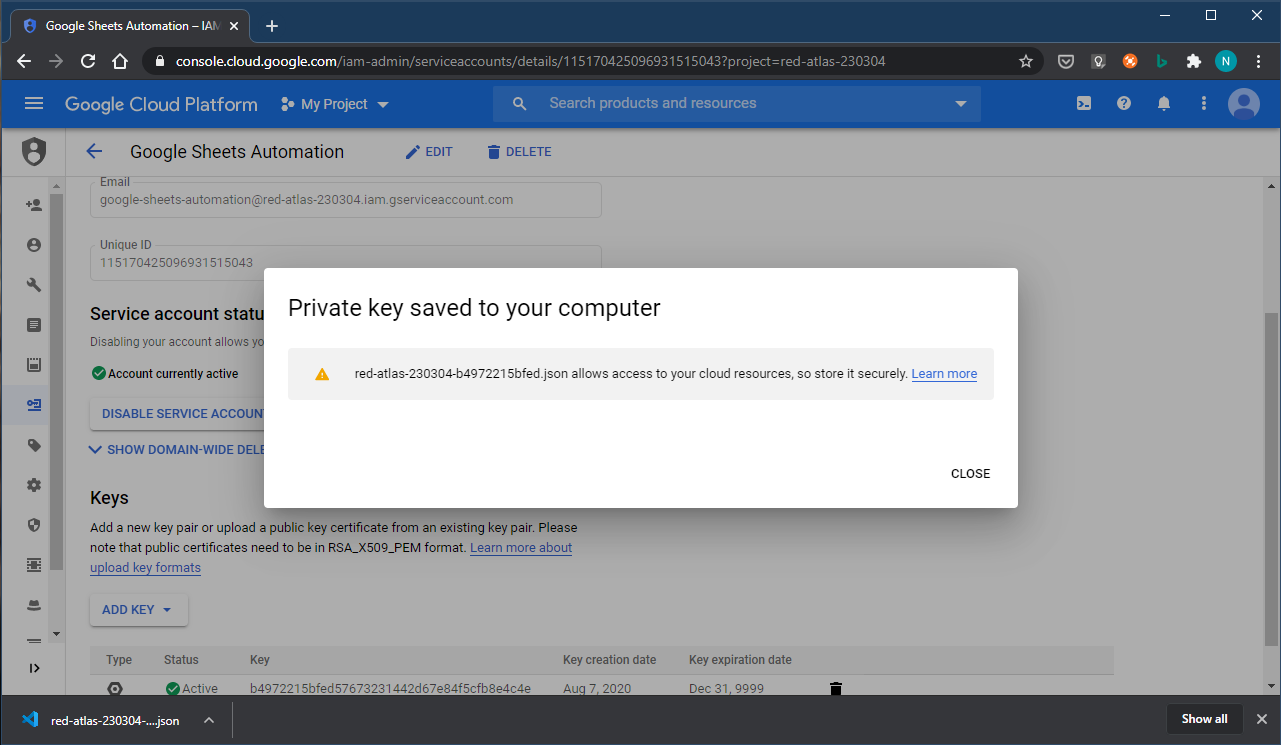Open Chrome profile N avatar

tap(1226, 61)
